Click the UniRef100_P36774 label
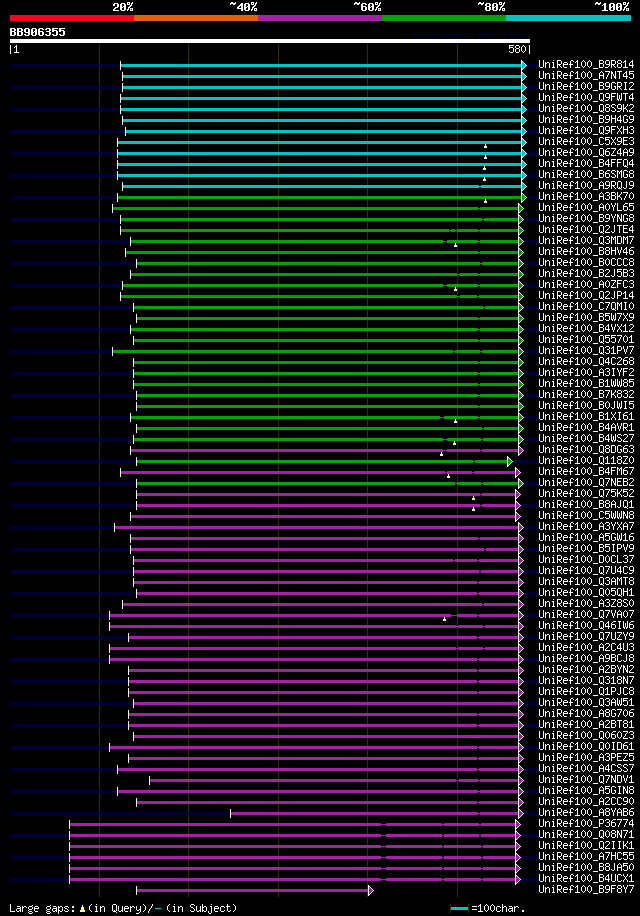The width and height of the screenshot is (640, 916). (586, 824)
